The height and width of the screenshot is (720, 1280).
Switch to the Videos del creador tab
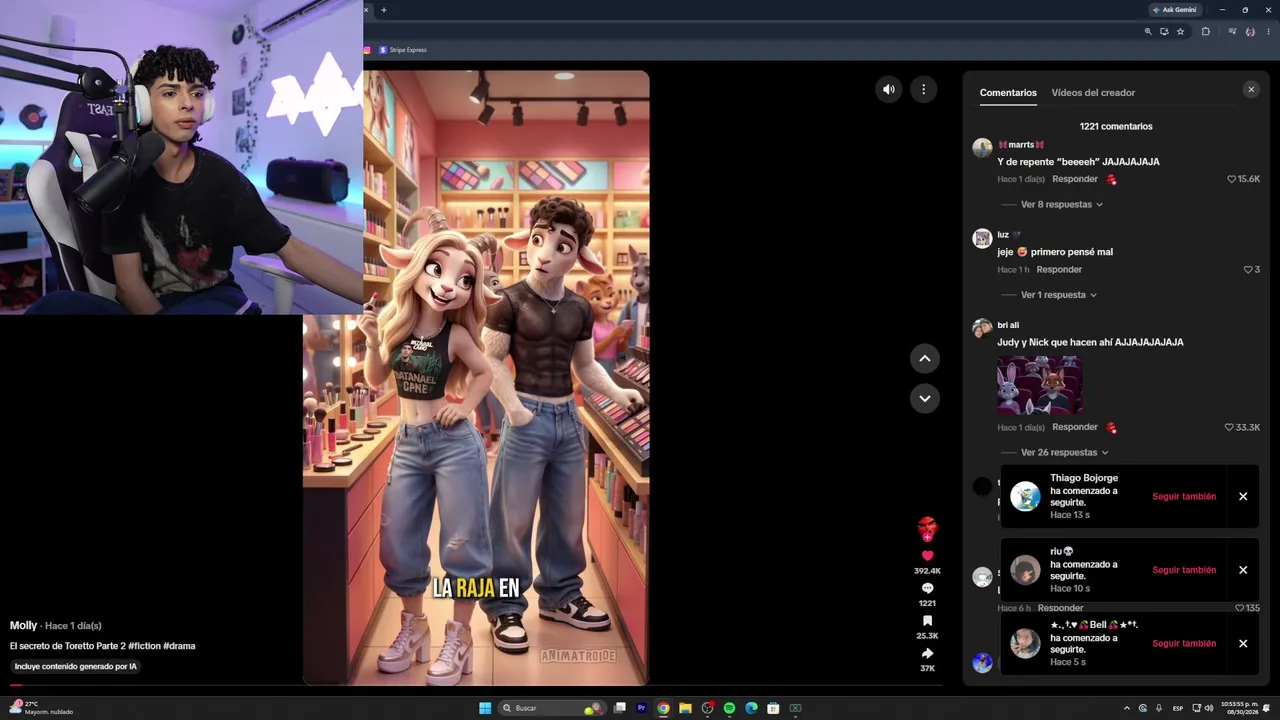[1093, 93]
